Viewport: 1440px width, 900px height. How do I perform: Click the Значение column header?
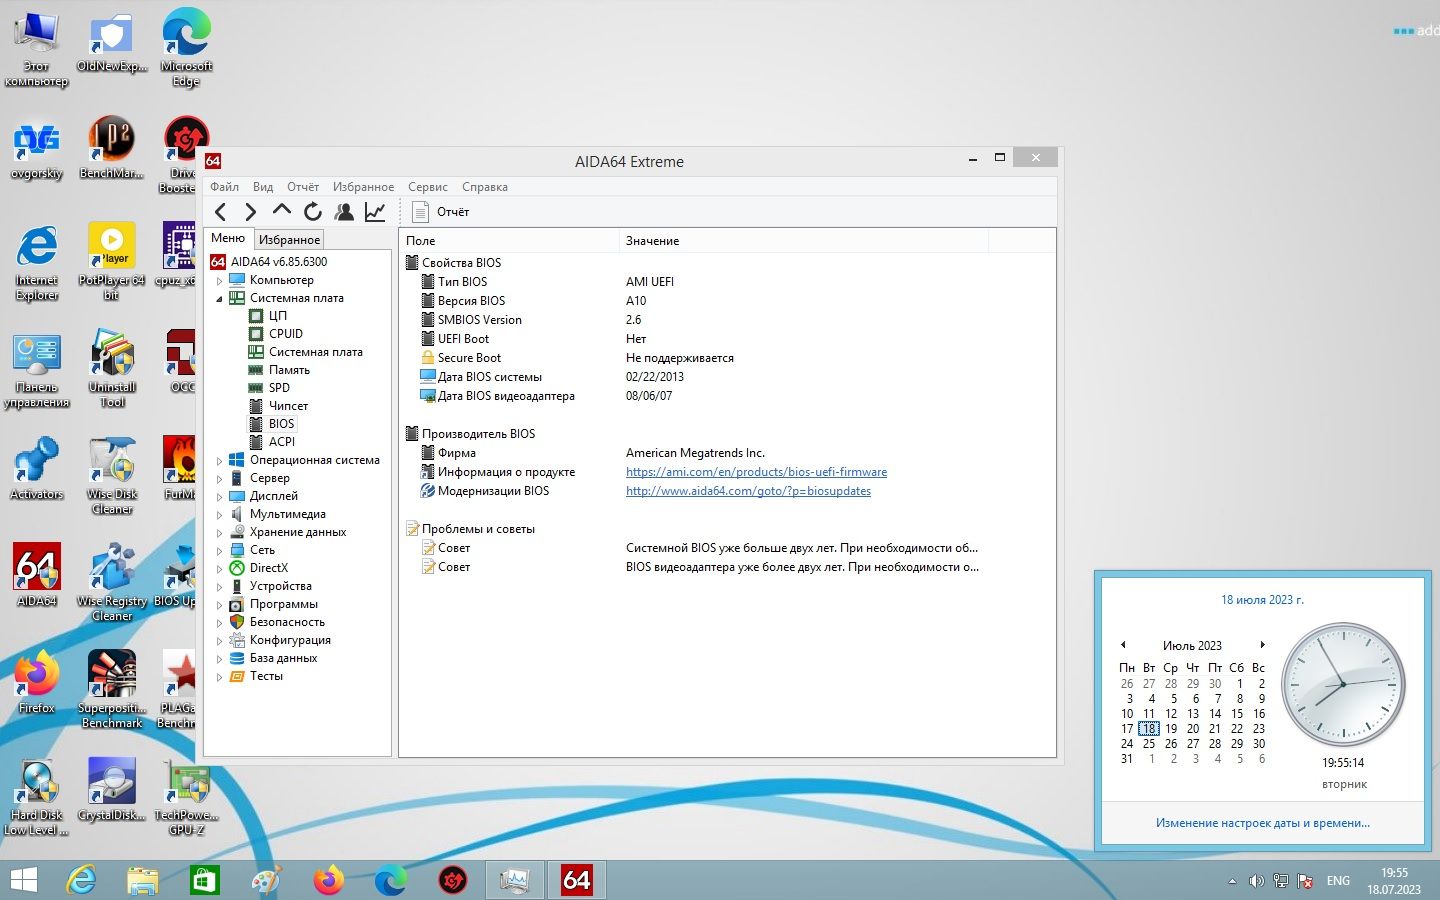[804, 241]
